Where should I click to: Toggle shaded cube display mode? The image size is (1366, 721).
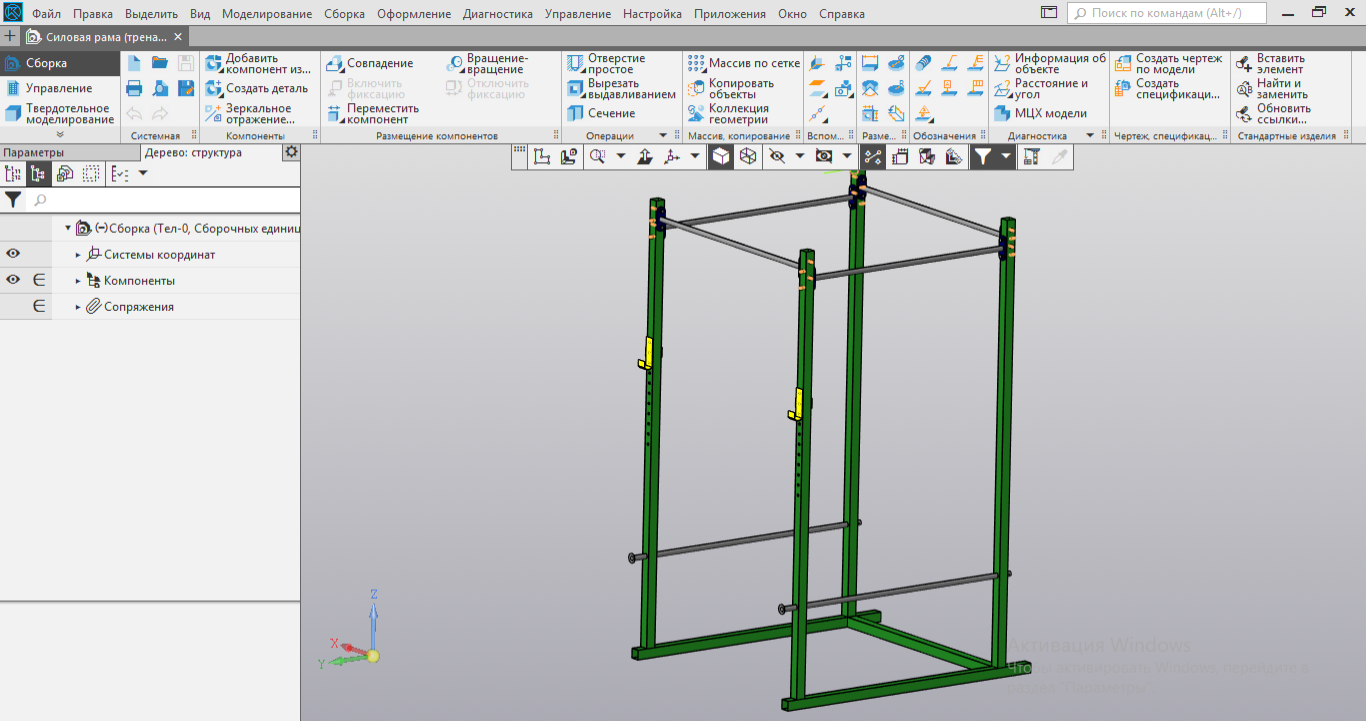coord(721,156)
